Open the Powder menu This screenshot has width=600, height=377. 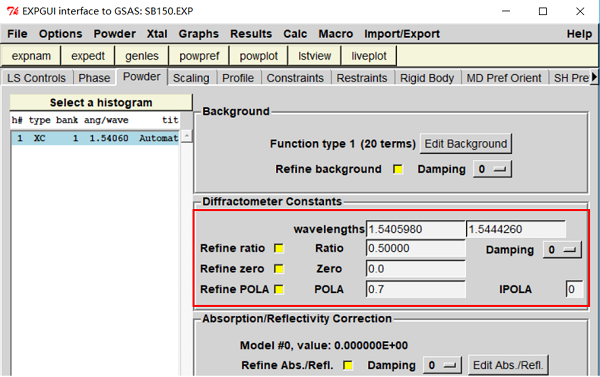(114, 34)
